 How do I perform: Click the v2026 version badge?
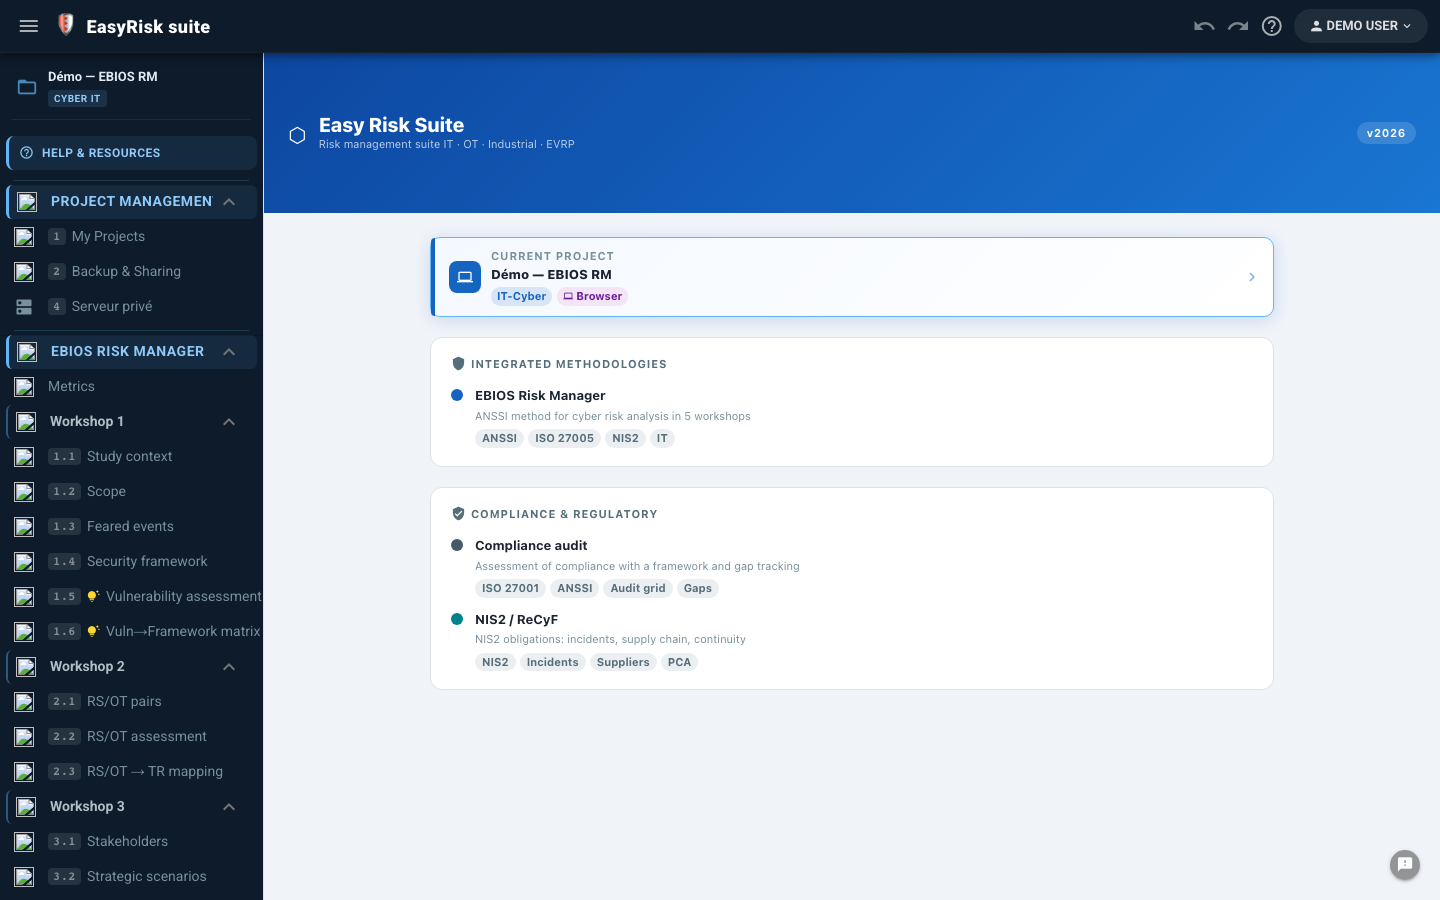tap(1386, 133)
